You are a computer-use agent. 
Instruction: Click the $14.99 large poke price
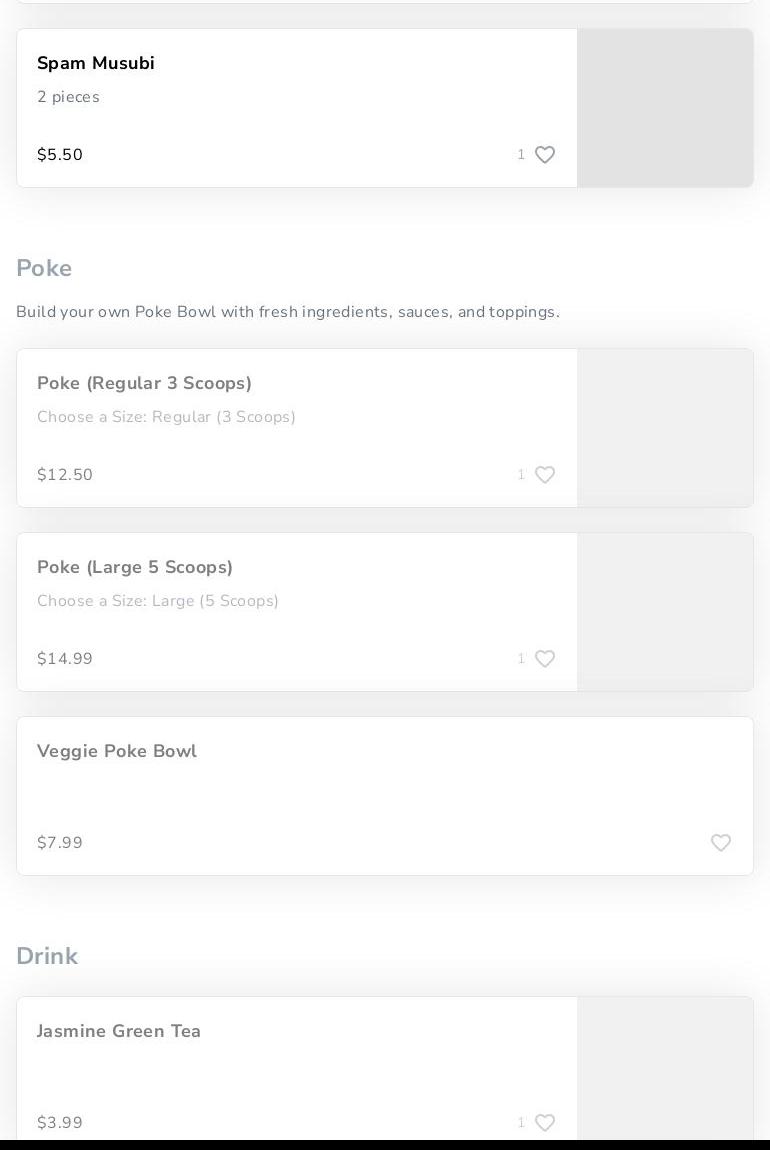click(x=65, y=659)
